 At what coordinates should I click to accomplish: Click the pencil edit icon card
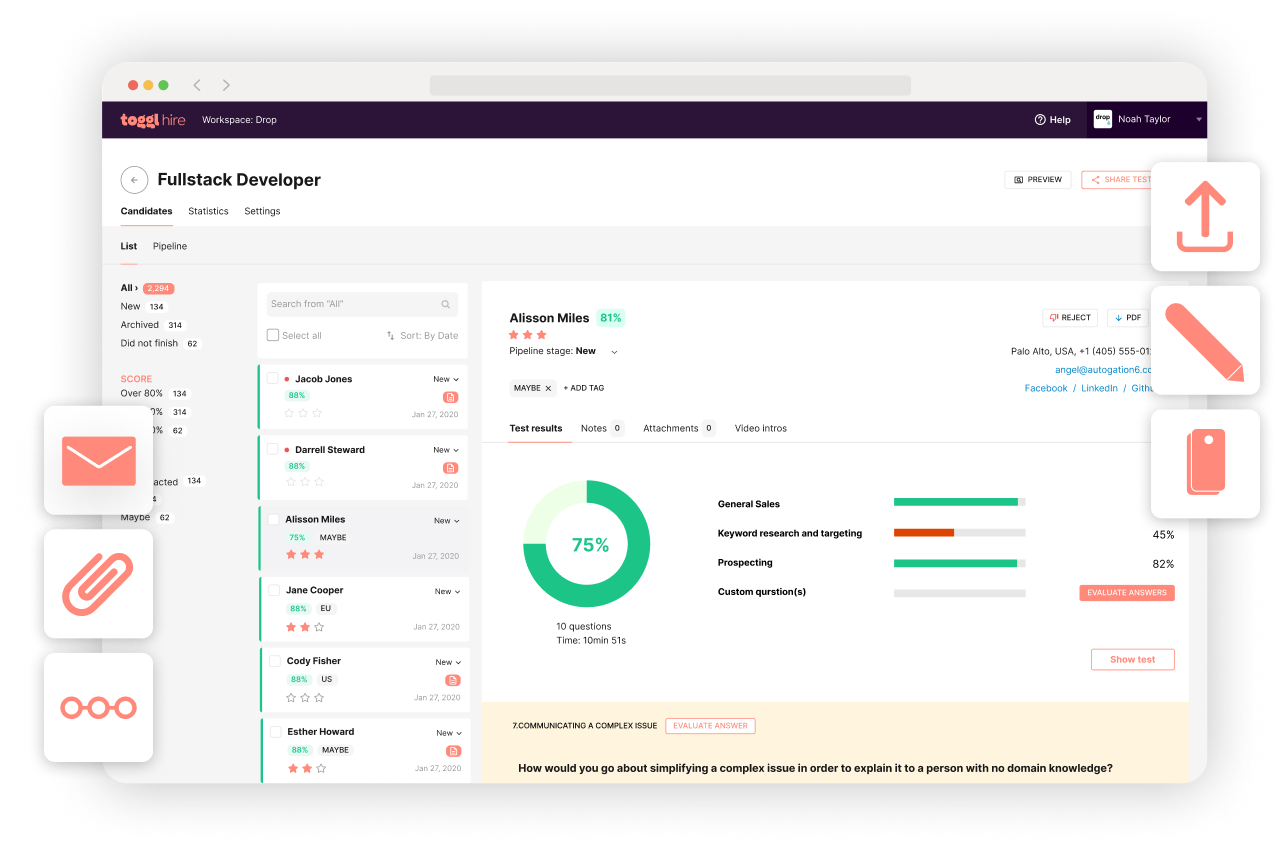pos(1205,341)
